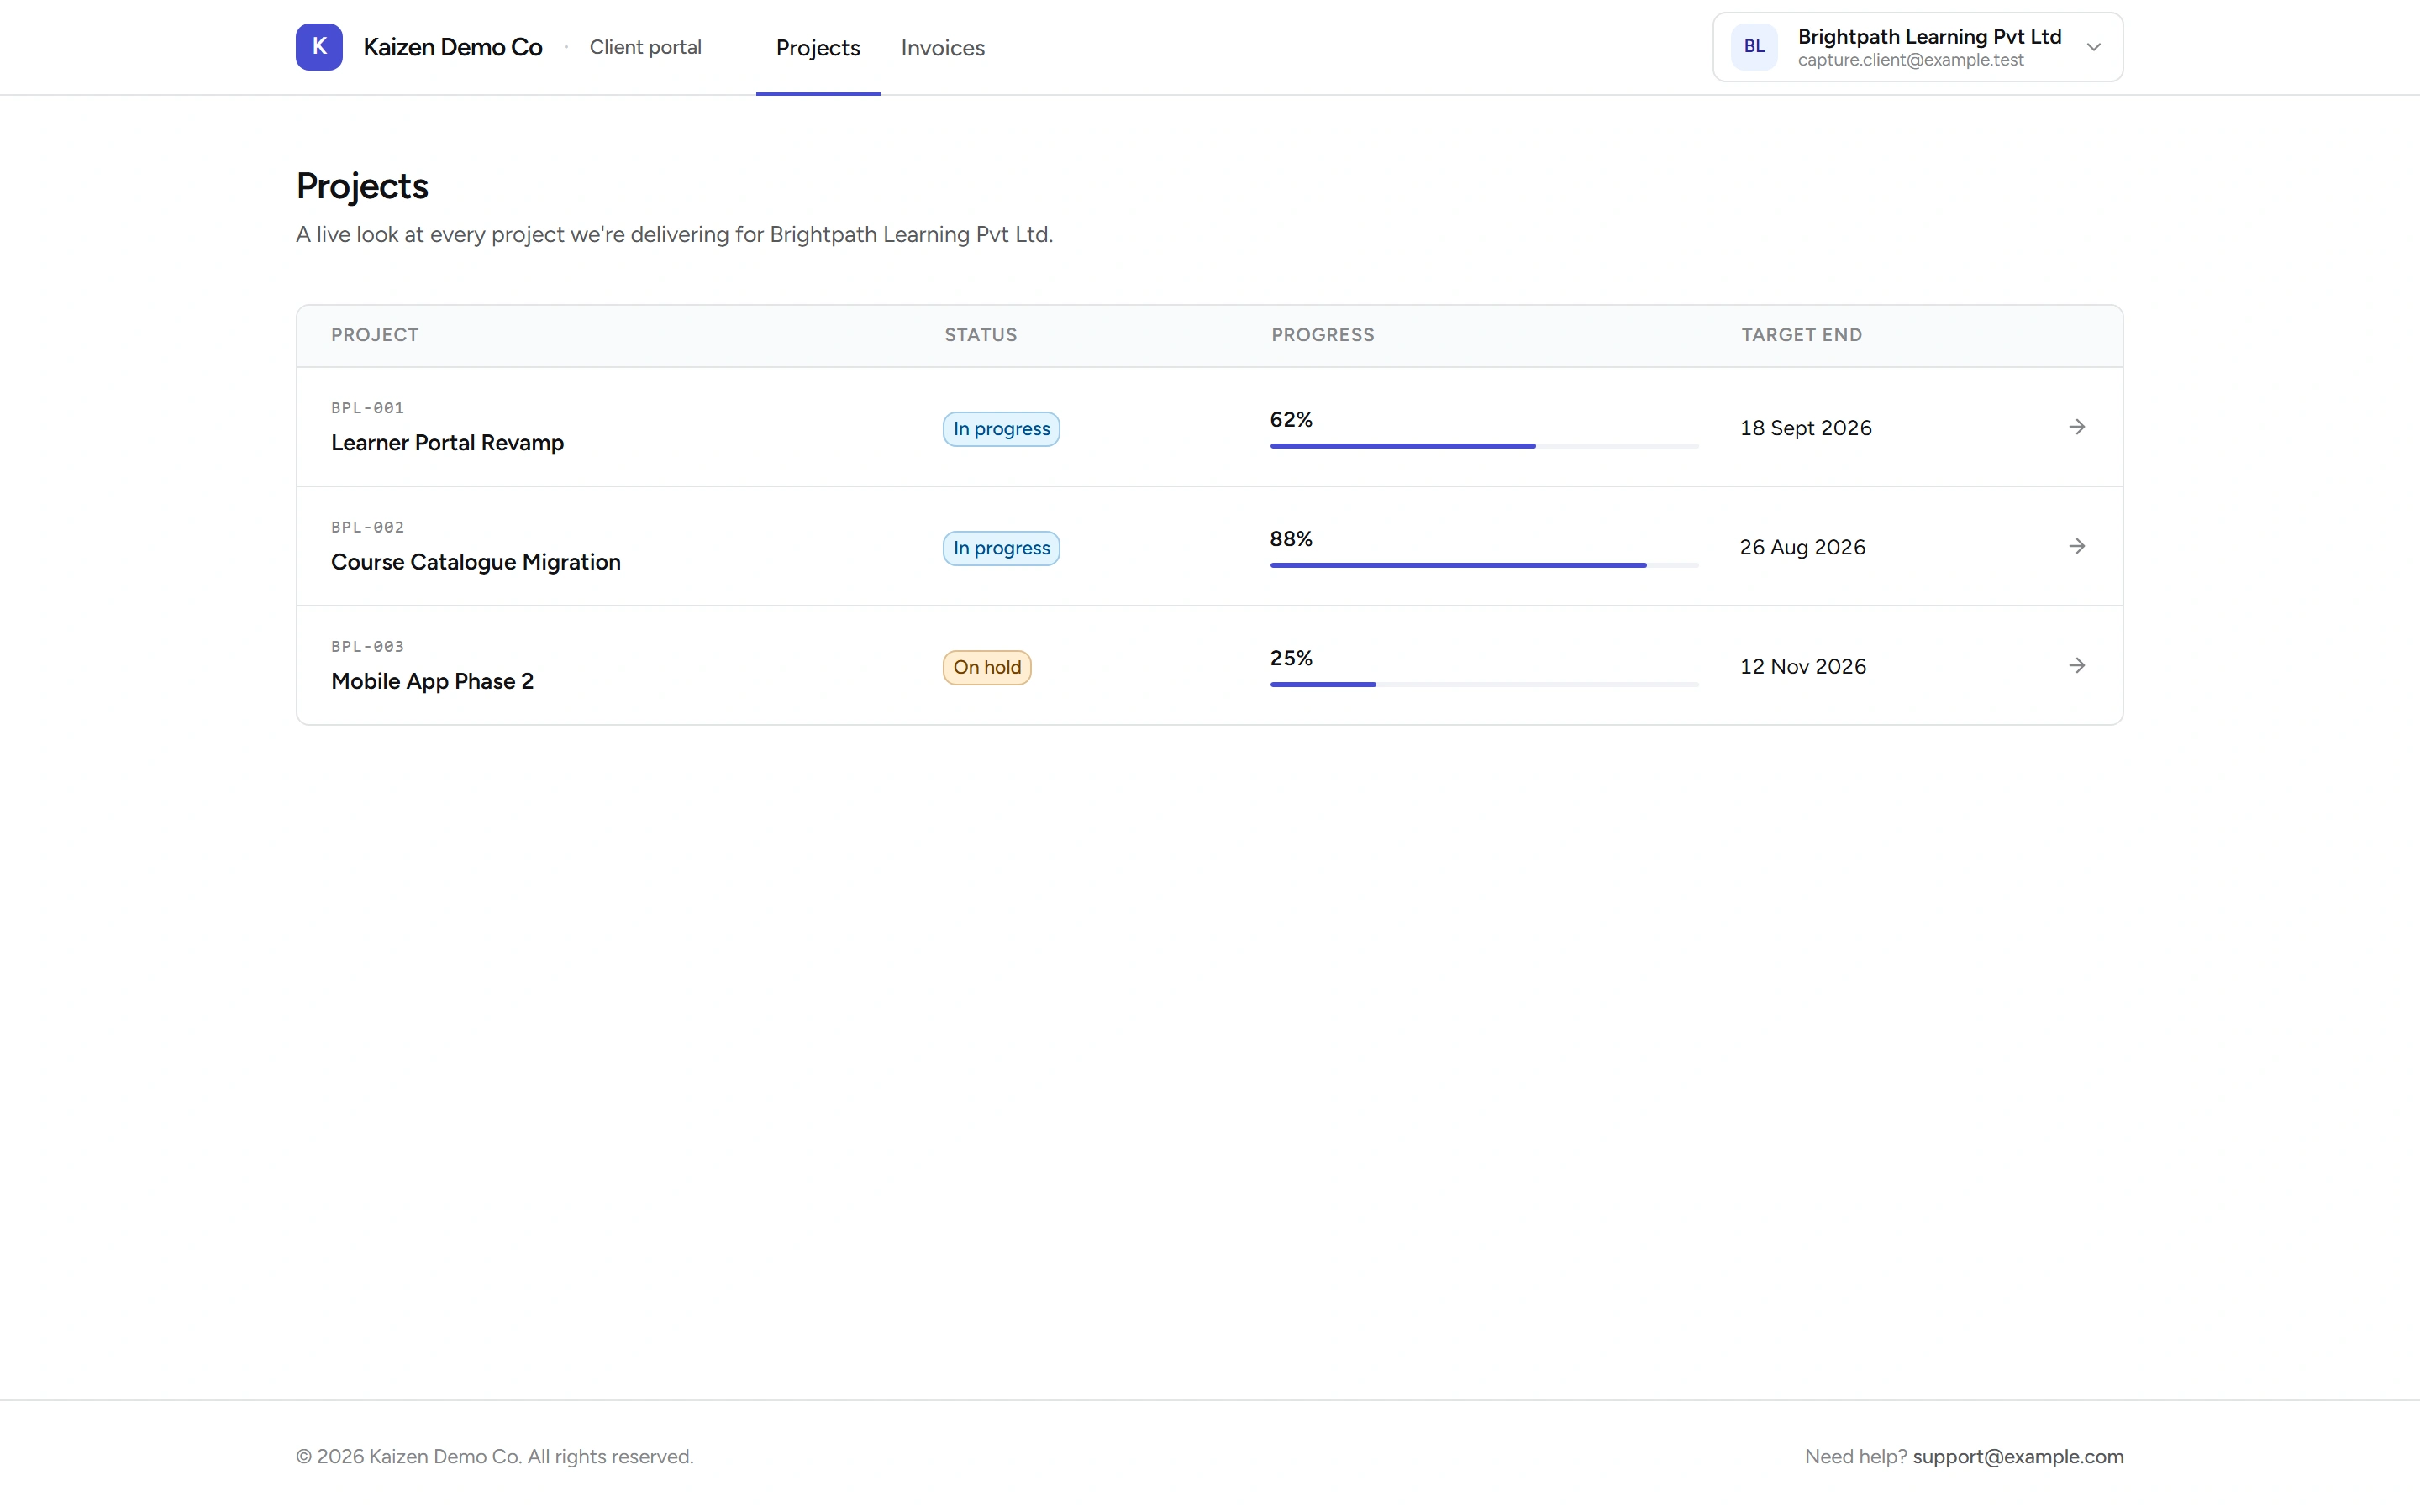The width and height of the screenshot is (2420, 1512).
Task: Click the 26 Aug 2026 target date
Action: [1802, 547]
